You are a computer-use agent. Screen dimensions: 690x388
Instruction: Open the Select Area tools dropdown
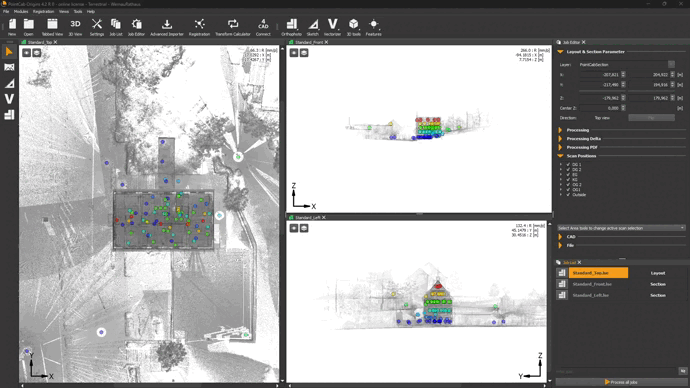coord(621,228)
